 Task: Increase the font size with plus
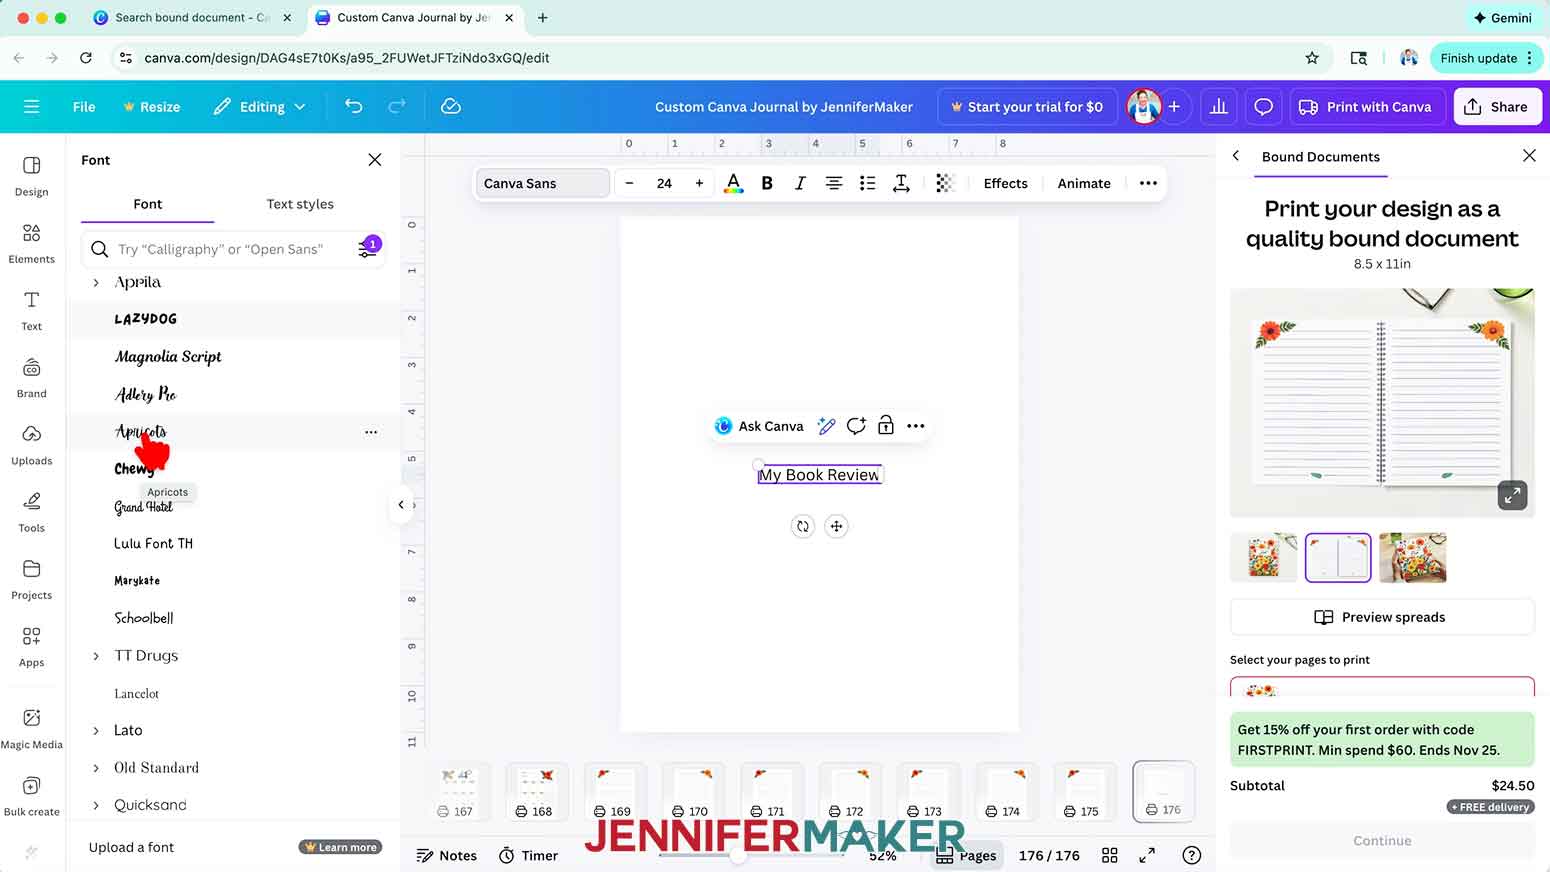(699, 183)
